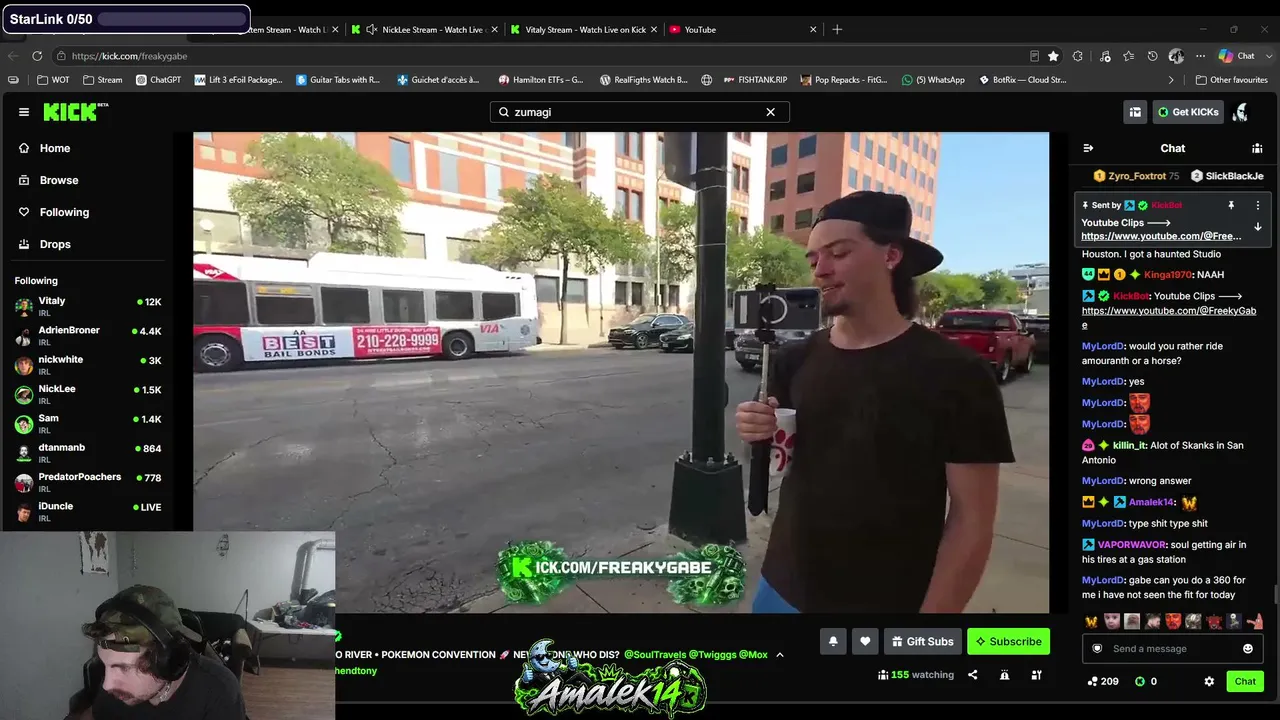Clear the zumagi search text
The height and width of the screenshot is (720, 1280).
pos(770,112)
